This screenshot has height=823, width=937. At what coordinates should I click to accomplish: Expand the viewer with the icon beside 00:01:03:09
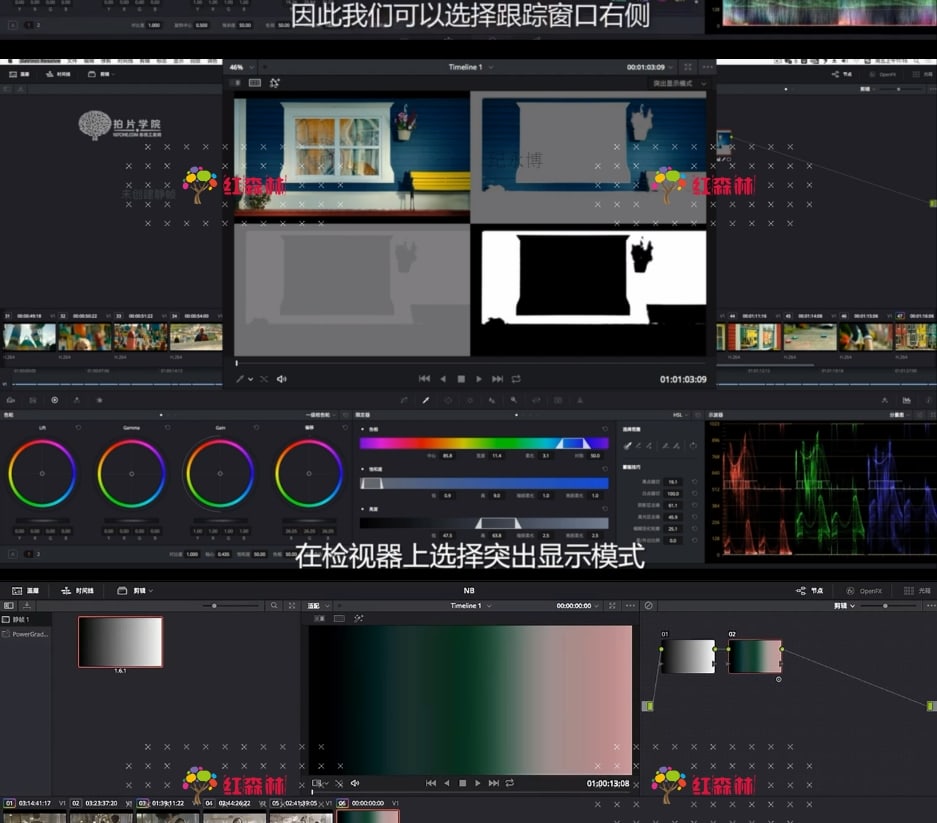click(688, 67)
